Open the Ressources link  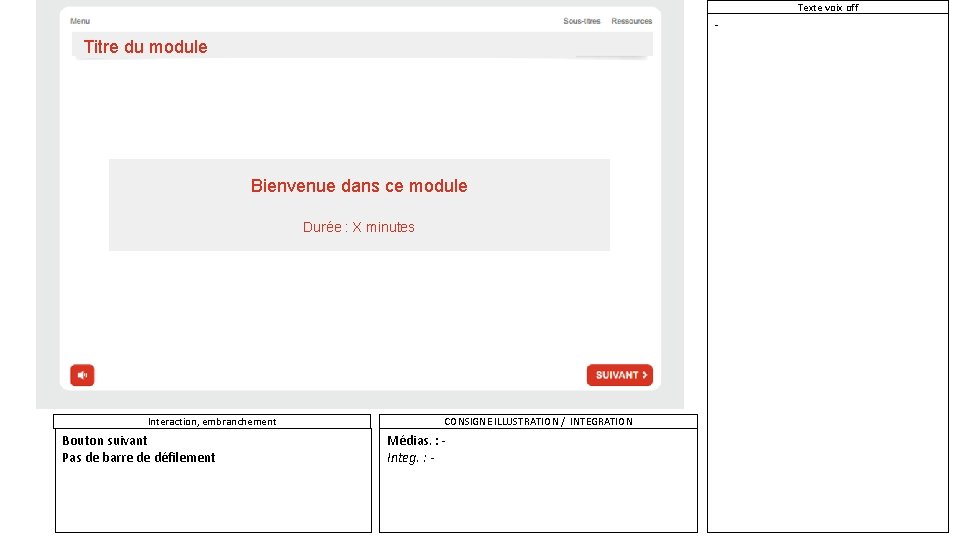(631, 21)
